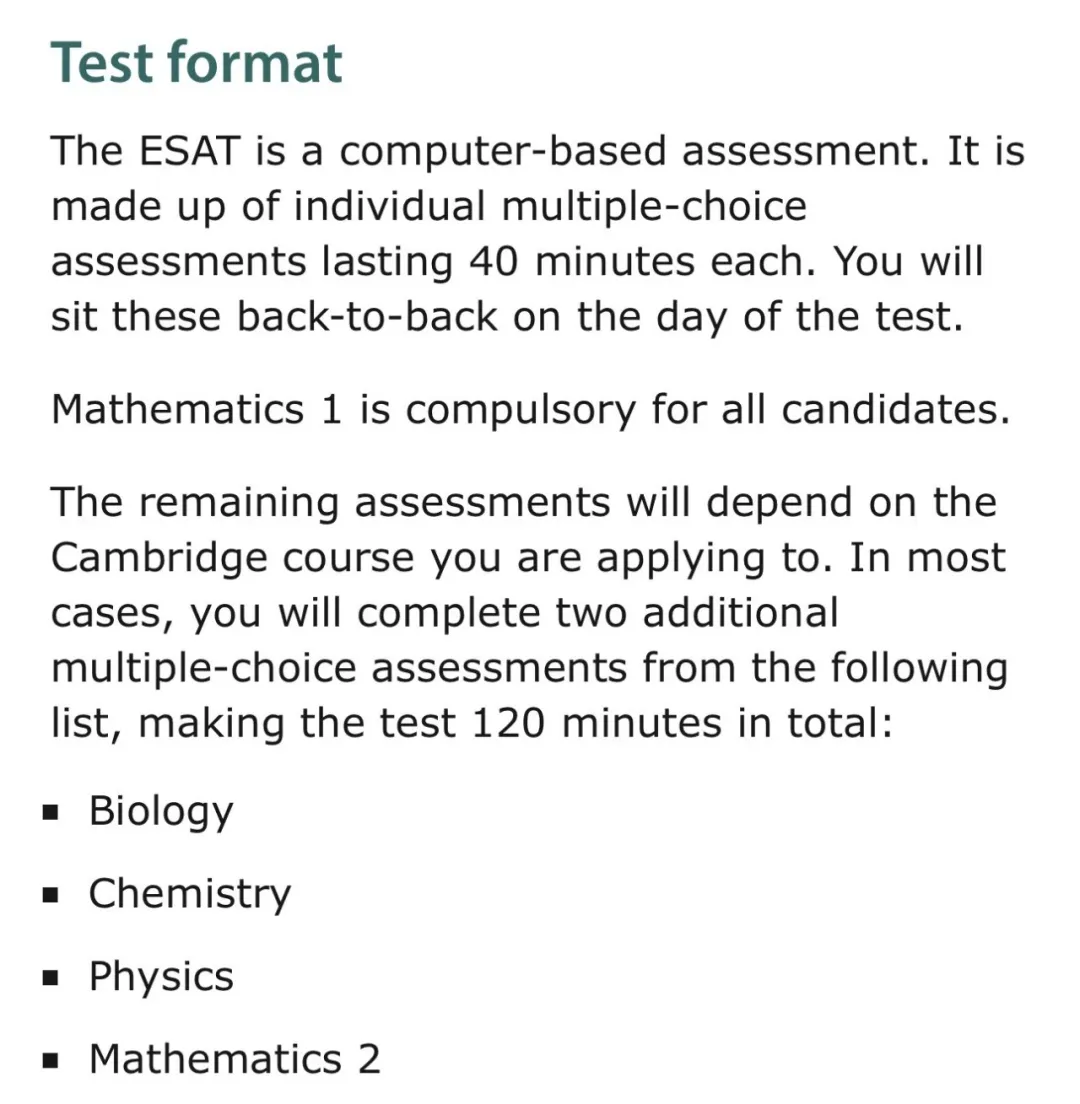Select the Mathematics 2 list item
This screenshot has height=1104, width=1080.
(x=235, y=1059)
